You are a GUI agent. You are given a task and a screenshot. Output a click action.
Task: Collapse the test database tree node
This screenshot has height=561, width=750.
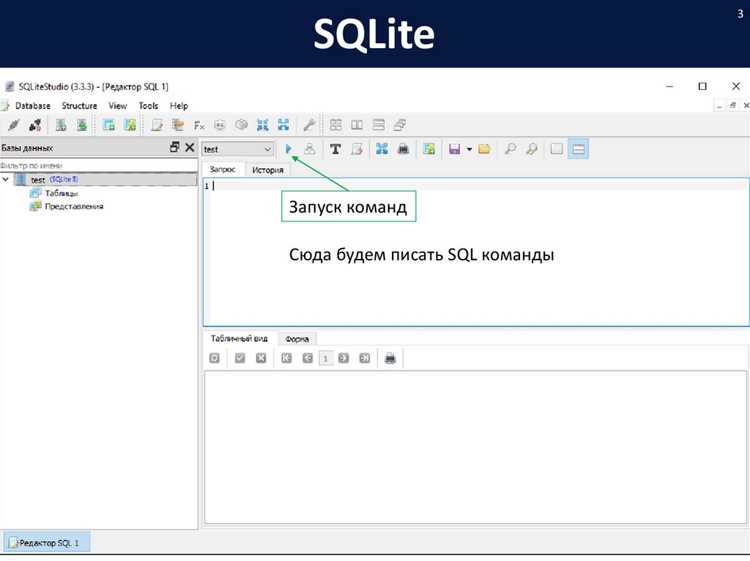point(6,180)
